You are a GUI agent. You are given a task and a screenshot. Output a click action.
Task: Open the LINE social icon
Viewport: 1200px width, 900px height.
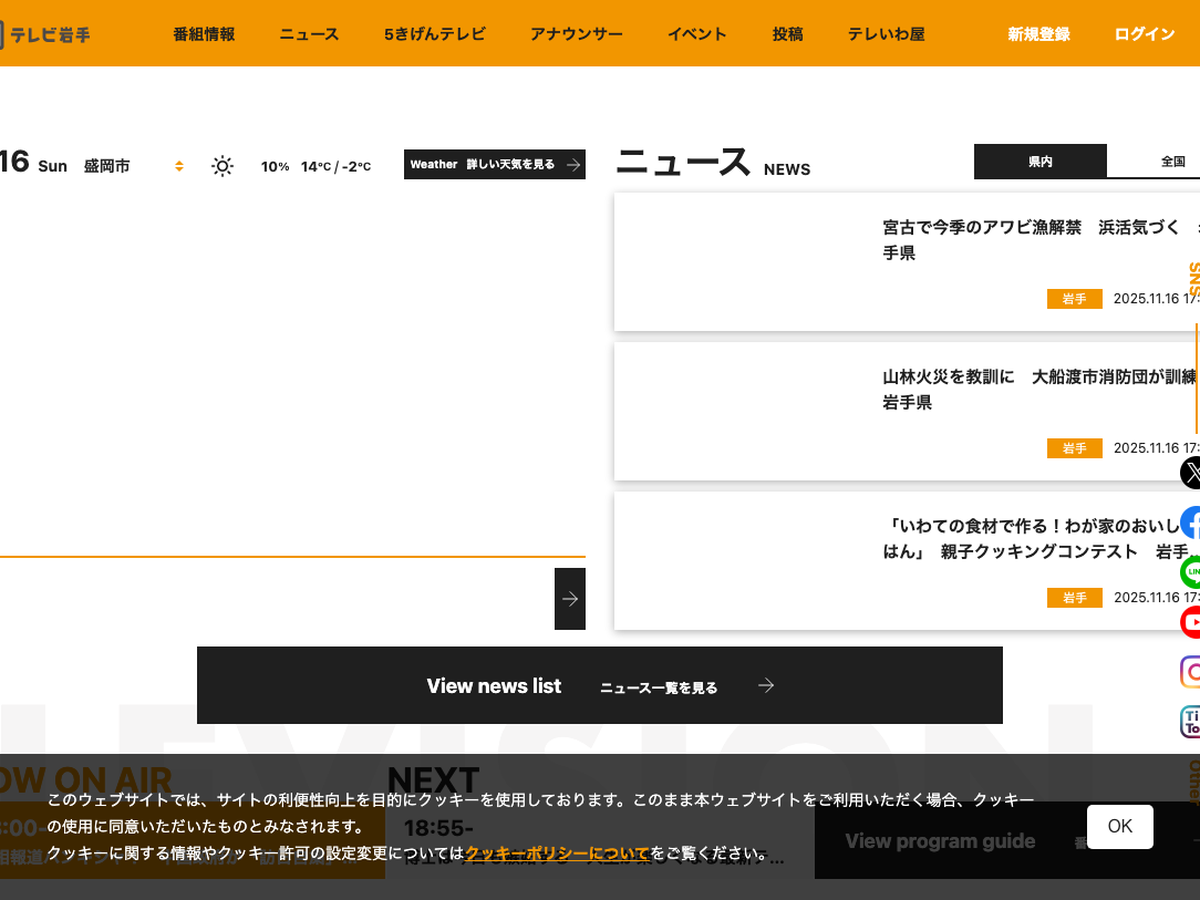tap(1190, 572)
